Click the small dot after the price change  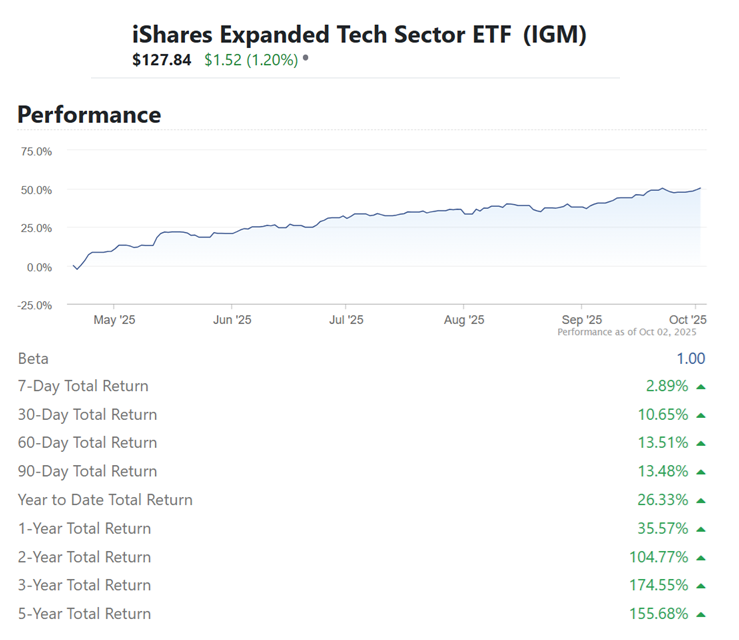coord(305,59)
